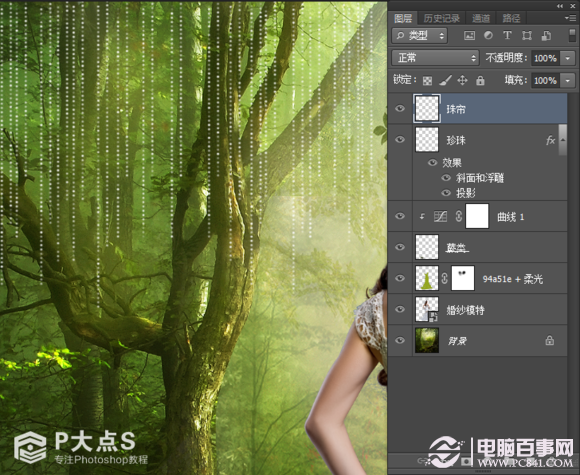Select the 婚纱模特 smart object thumbnail

tap(427, 309)
